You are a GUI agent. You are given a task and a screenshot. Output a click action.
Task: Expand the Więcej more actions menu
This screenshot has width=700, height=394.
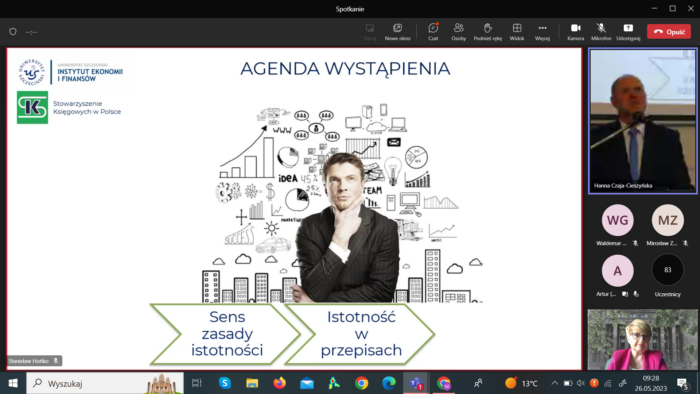[542, 32]
